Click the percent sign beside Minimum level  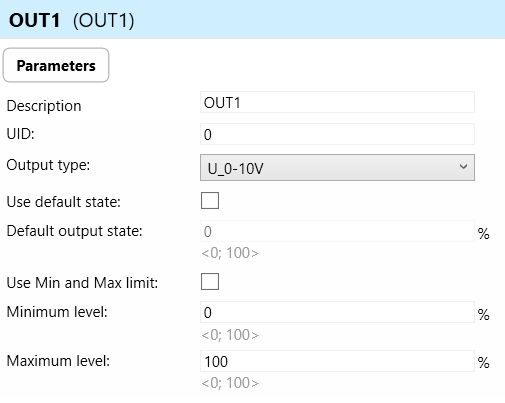[x=484, y=314]
